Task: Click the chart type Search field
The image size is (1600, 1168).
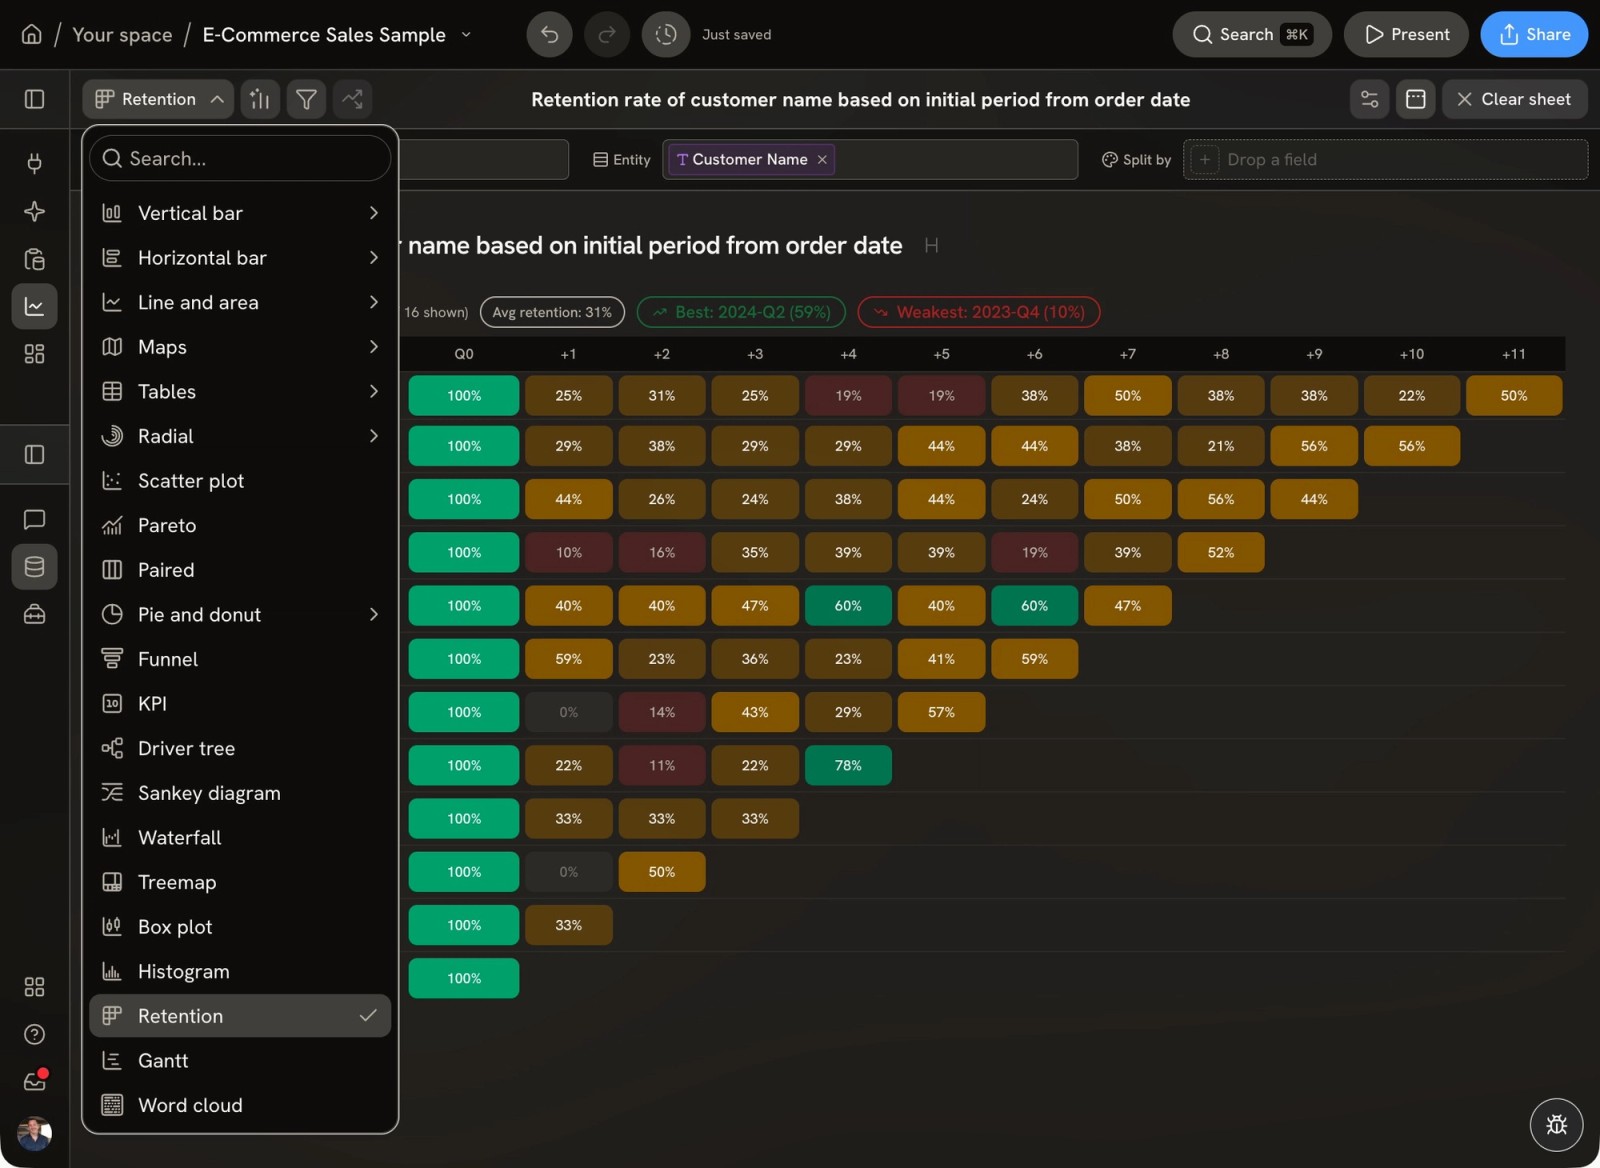Action: [x=240, y=158]
